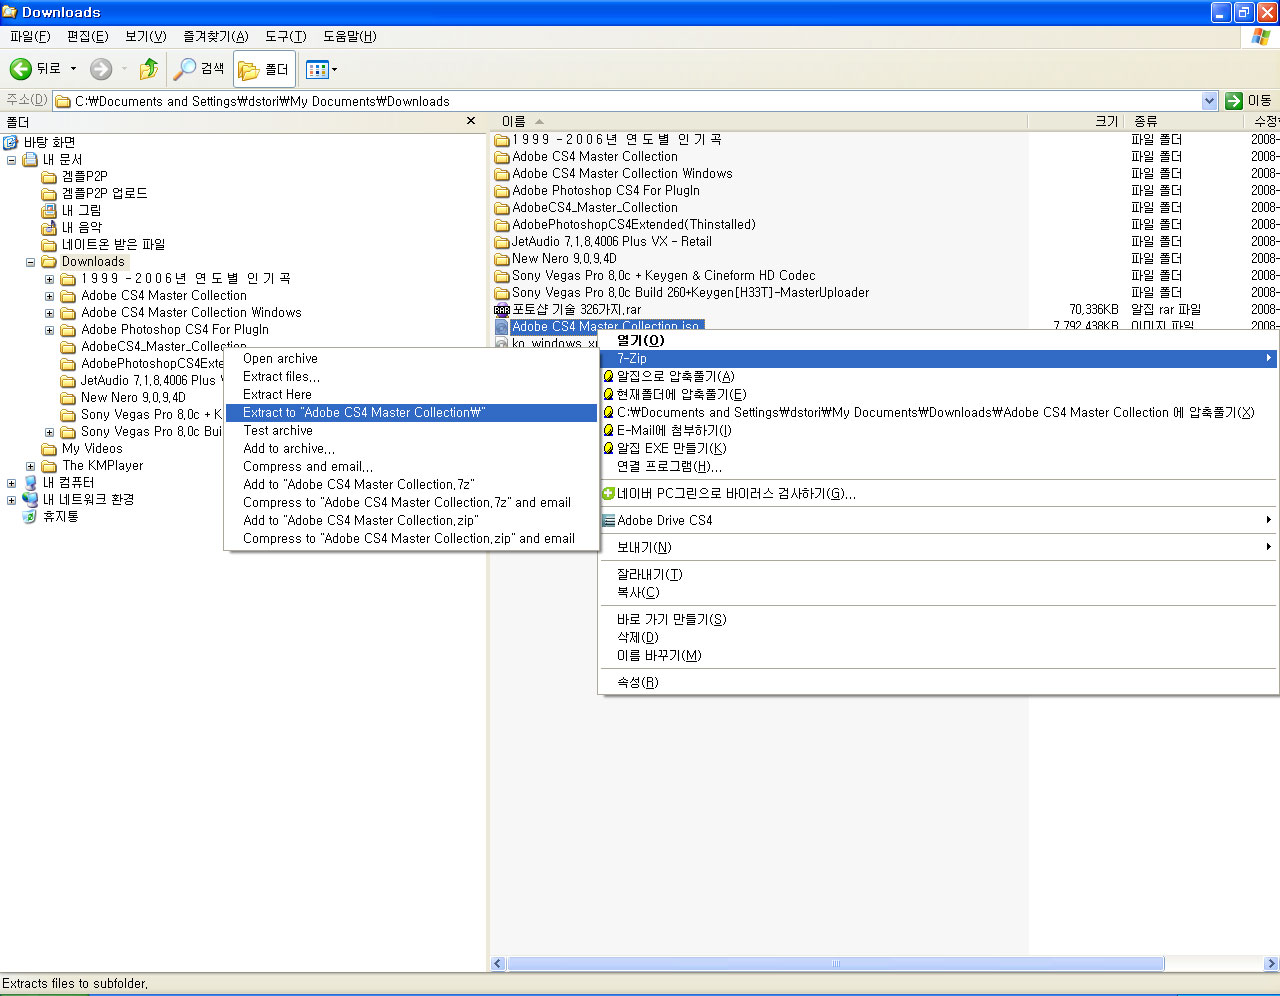1280x996 pixels.
Task: Expand The KMPlayer tree node
Action: (30, 466)
